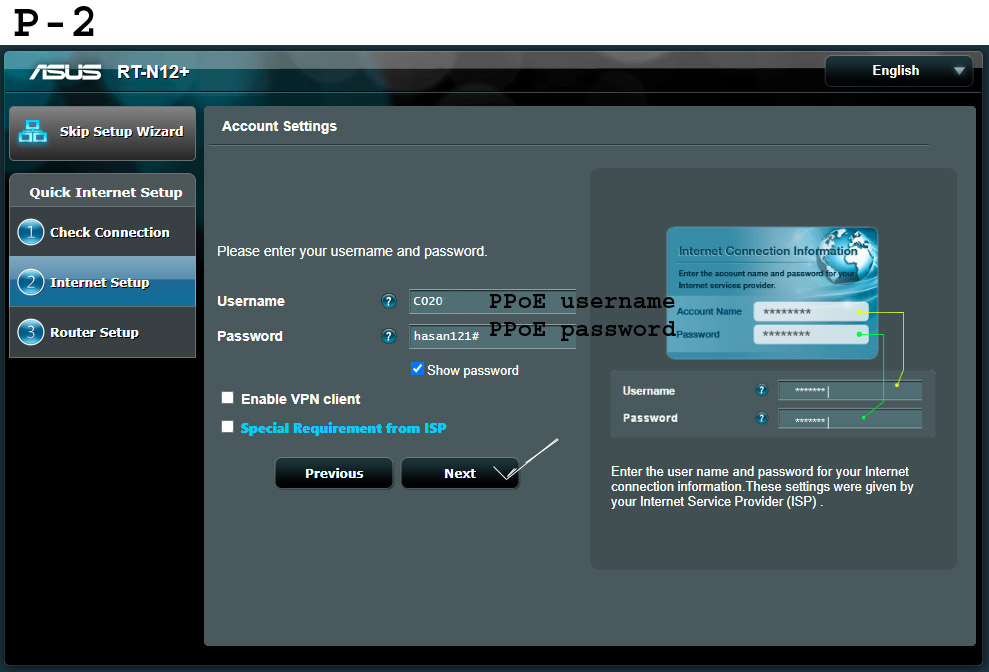Click the help icon beside Password field

click(389, 336)
